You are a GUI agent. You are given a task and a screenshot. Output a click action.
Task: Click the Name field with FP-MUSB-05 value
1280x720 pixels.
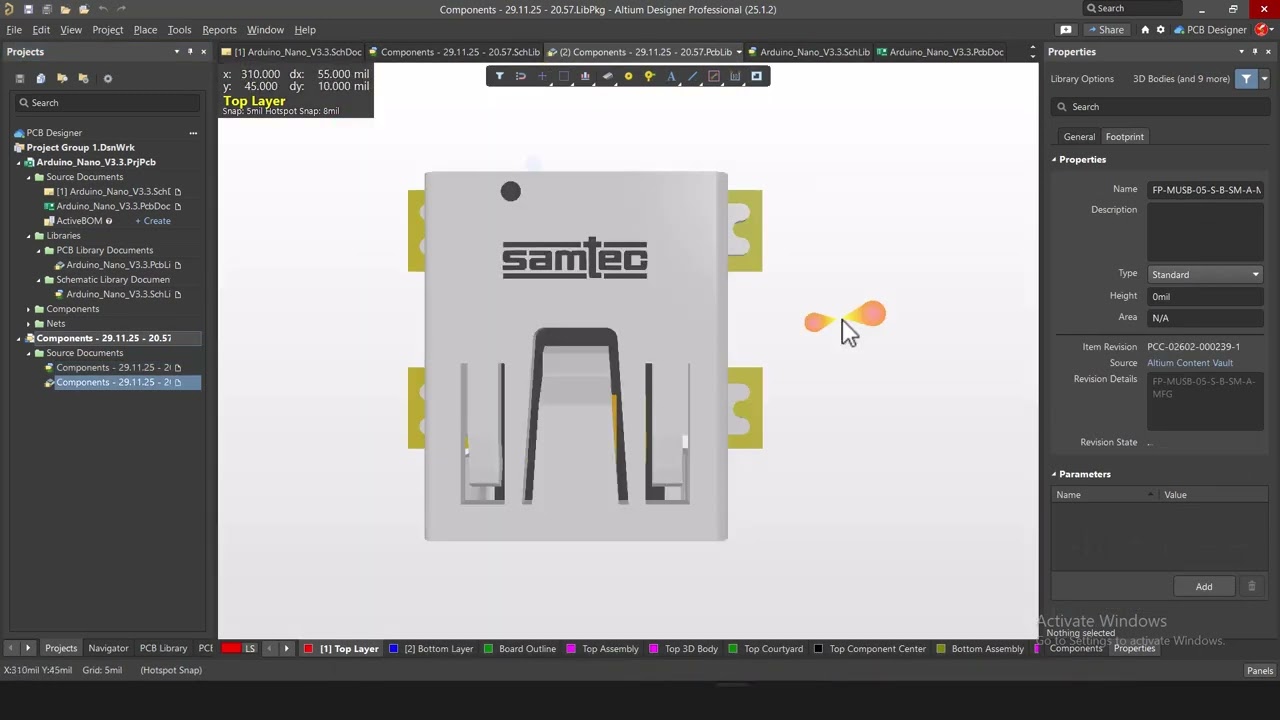point(1205,190)
